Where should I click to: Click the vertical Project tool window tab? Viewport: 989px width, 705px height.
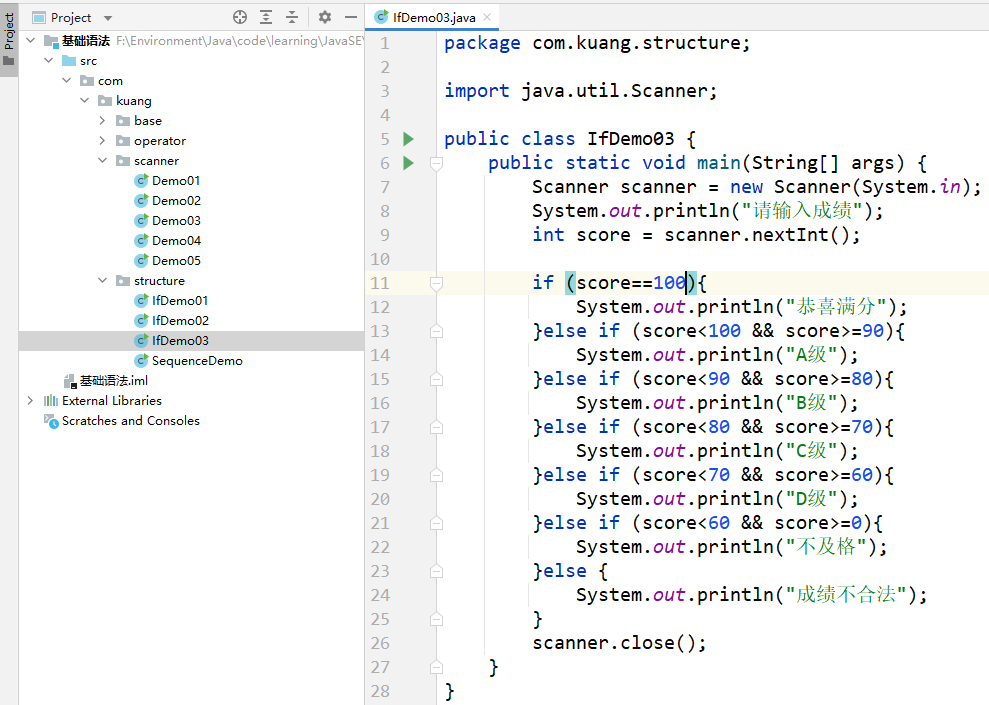[9, 38]
